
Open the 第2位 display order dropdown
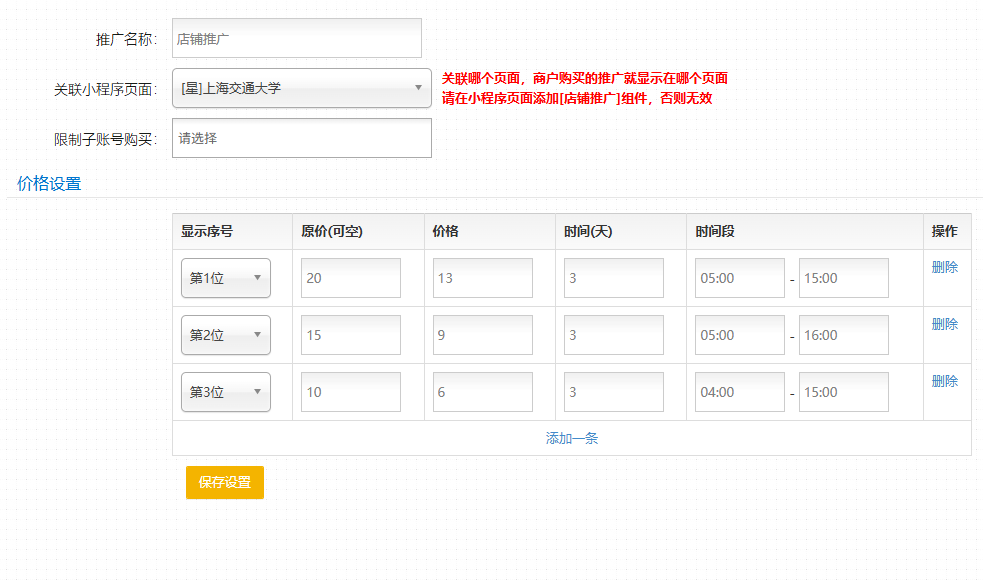tap(225, 335)
